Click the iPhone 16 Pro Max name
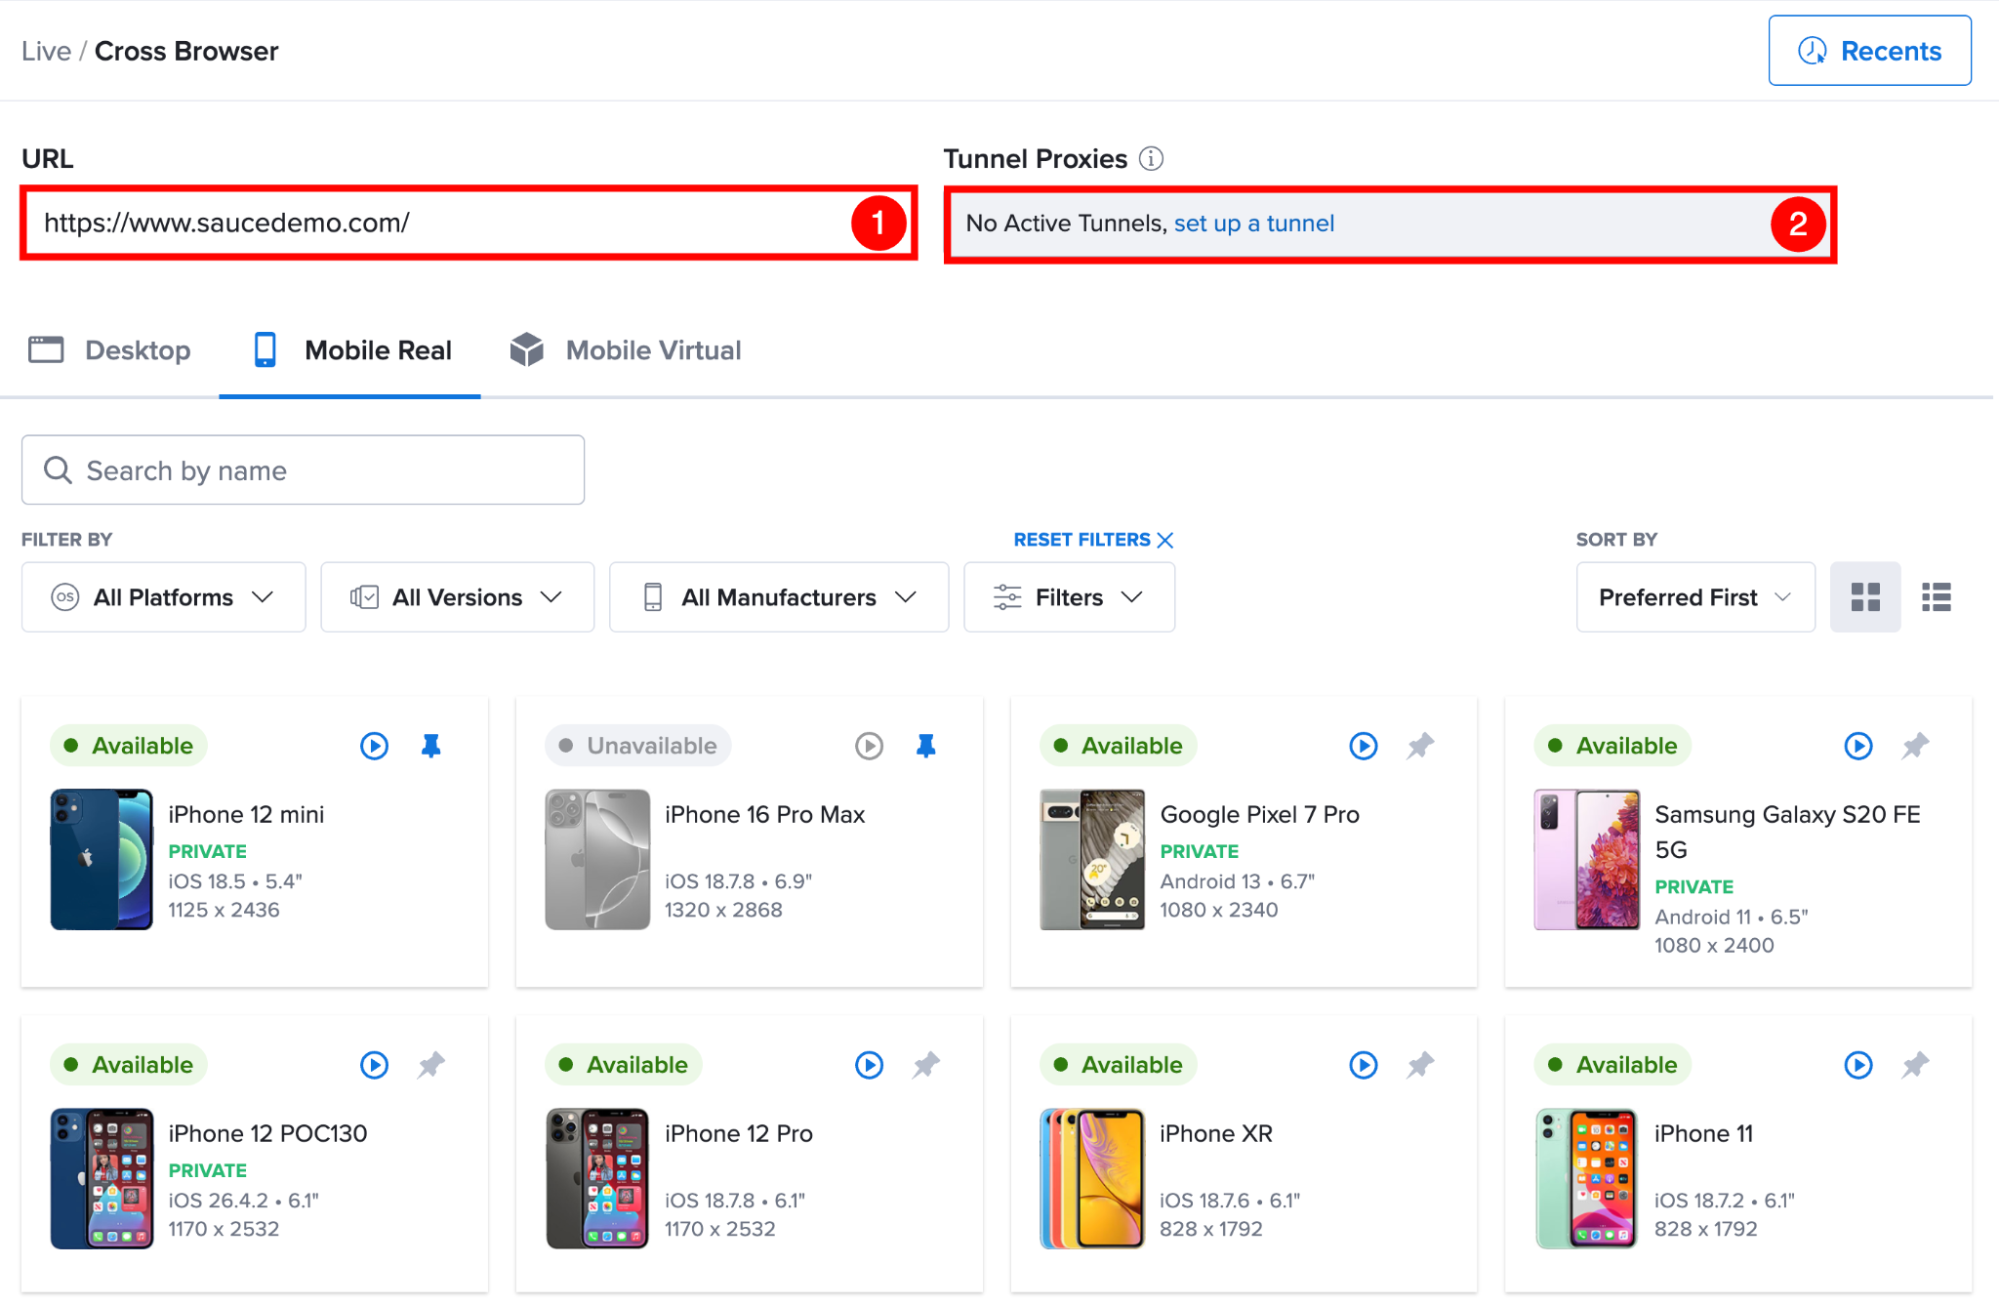1999x1307 pixels. [x=765, y=815]
